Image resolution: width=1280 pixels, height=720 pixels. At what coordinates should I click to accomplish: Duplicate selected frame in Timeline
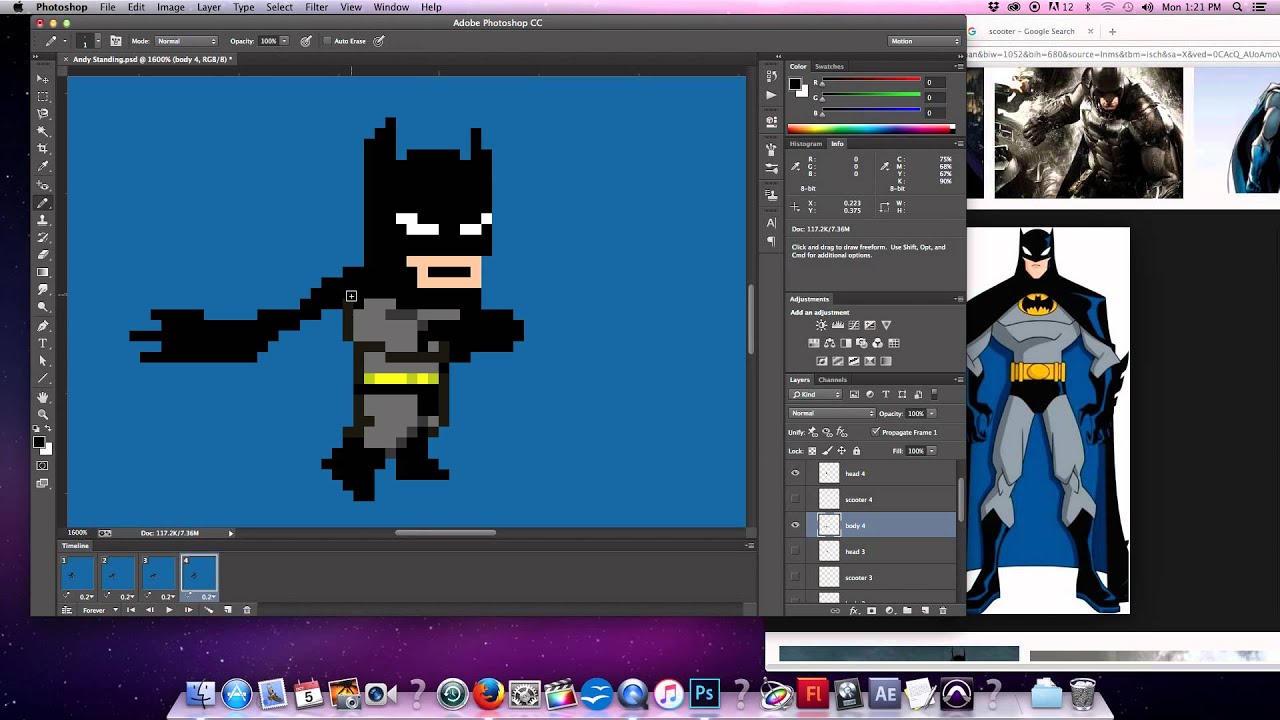[x=228, y=610]
